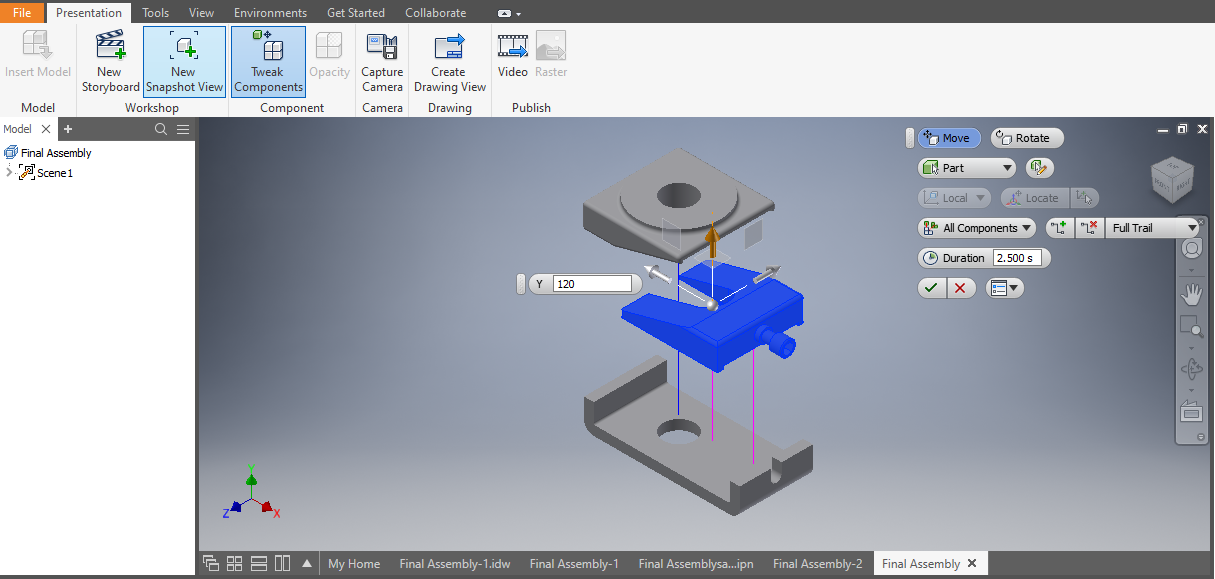Activate the Capture Camera tool

tap(382, 60)
